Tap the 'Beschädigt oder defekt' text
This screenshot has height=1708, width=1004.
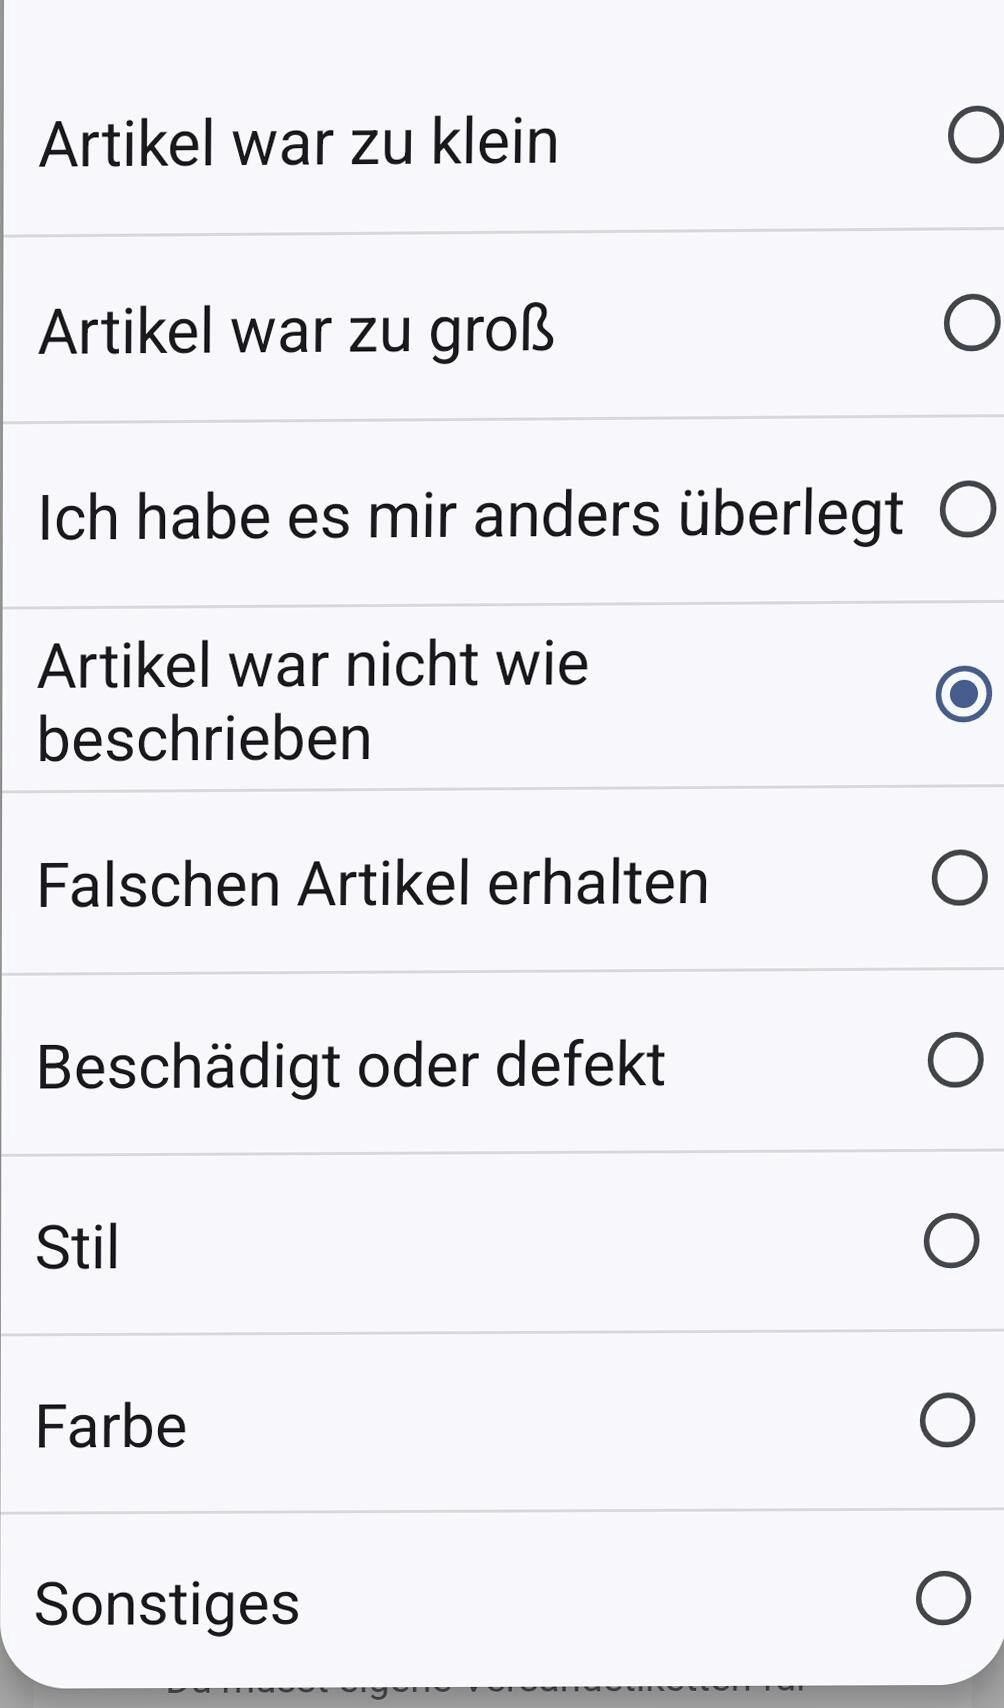(350, 1066)
